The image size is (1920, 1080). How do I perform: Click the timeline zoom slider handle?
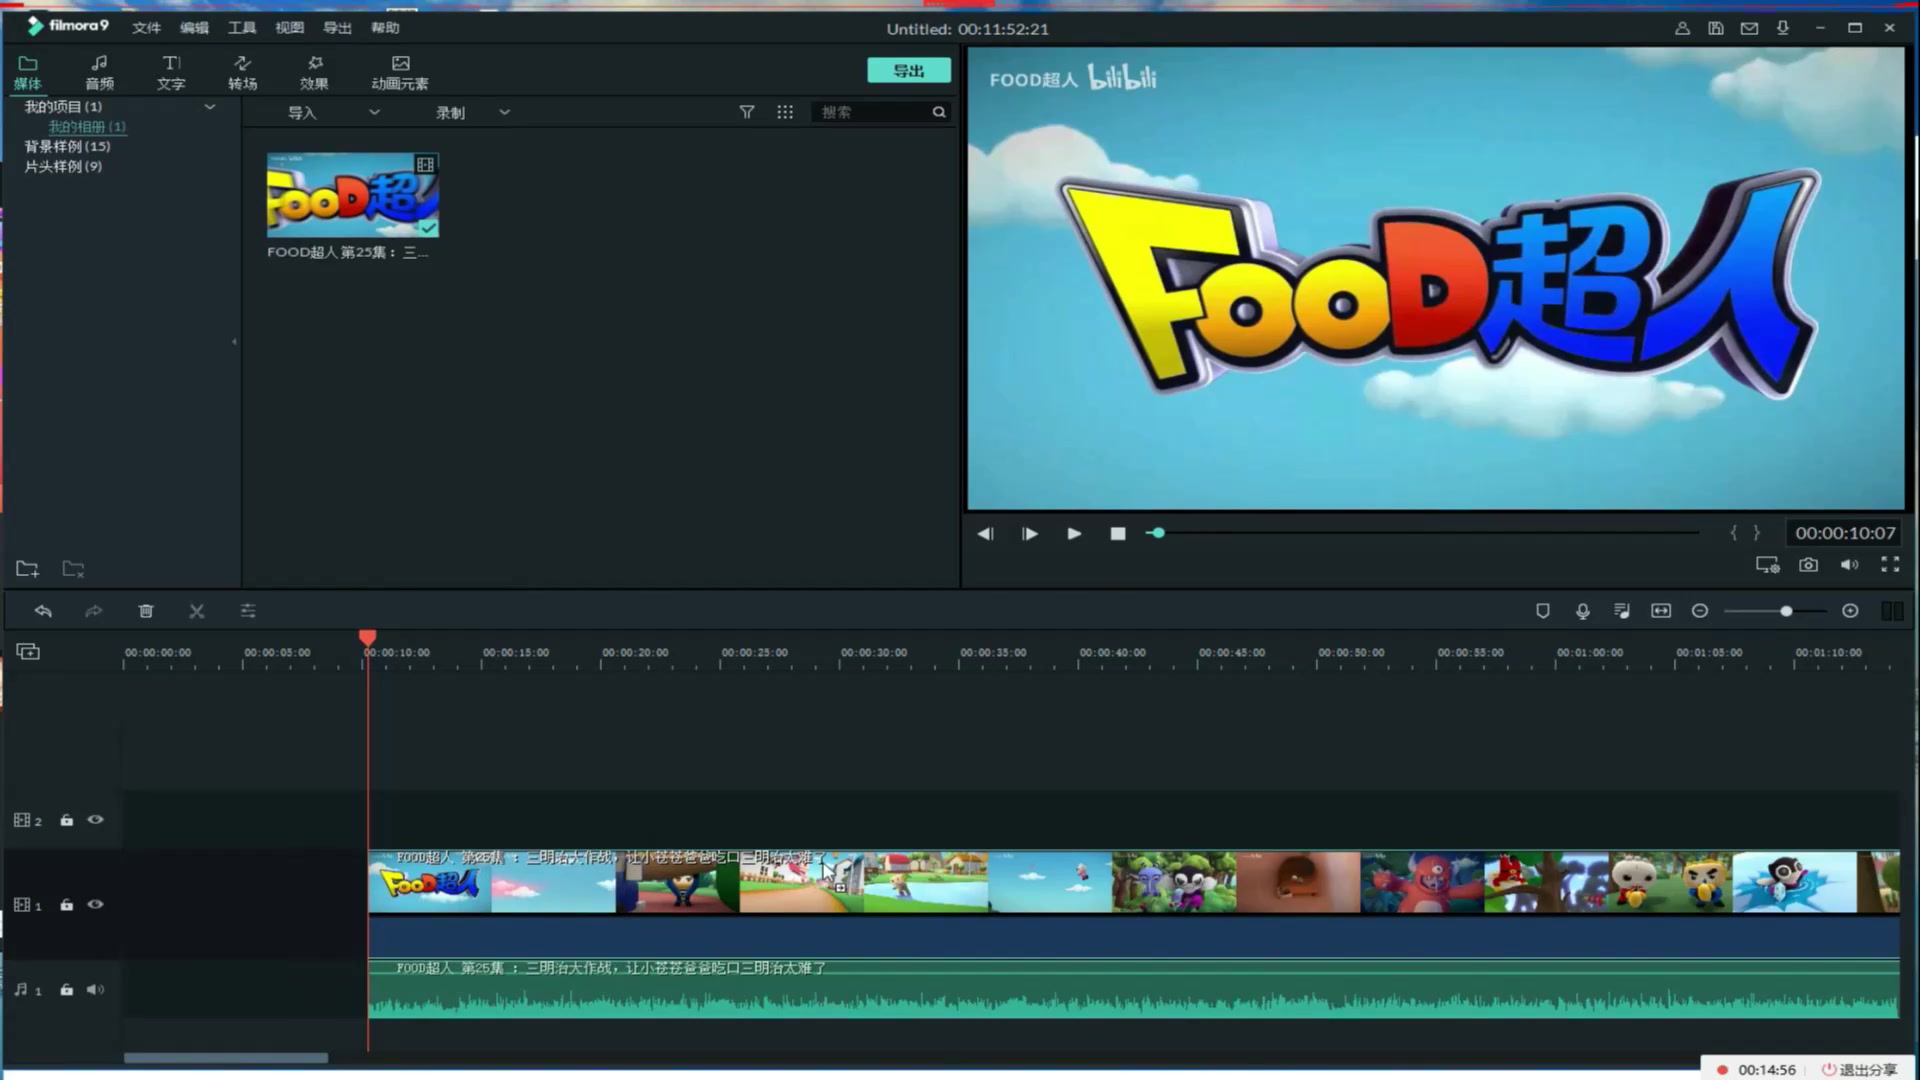pos(1786,611)
